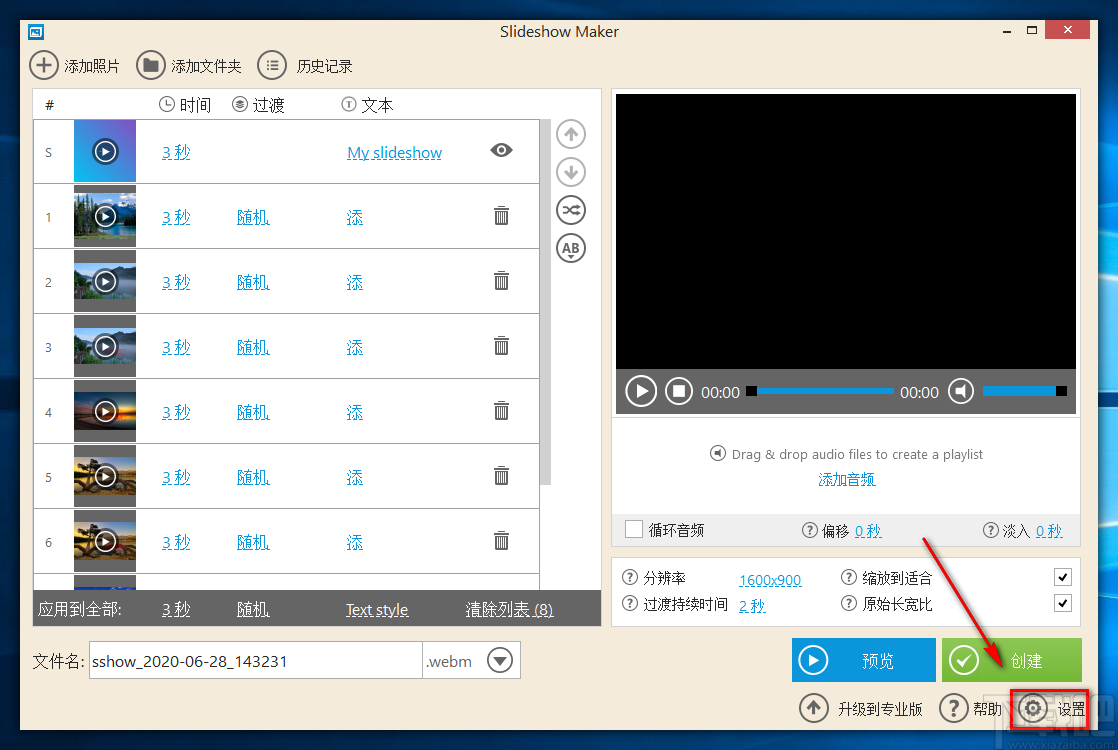Open Text style for all slides
Viewport: 1118px width, 750px height.
(x=377, y=610)
